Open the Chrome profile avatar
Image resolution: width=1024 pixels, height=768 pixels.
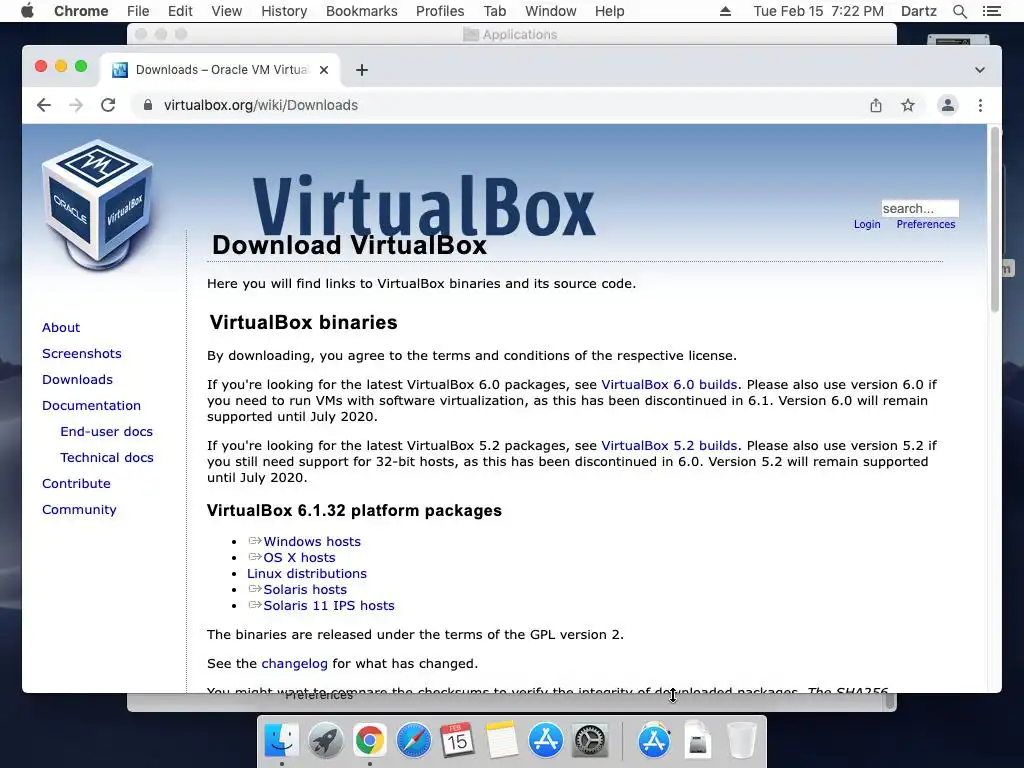point(948,105)
